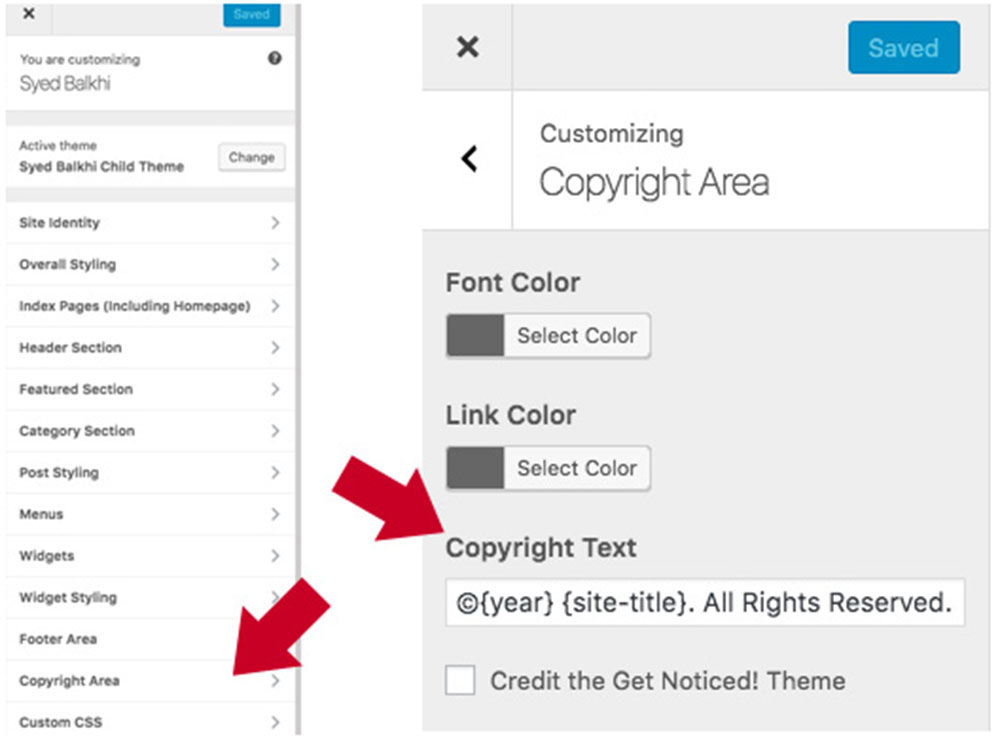Click the Change theme button

pyautogui.click(x=251, y=157)
